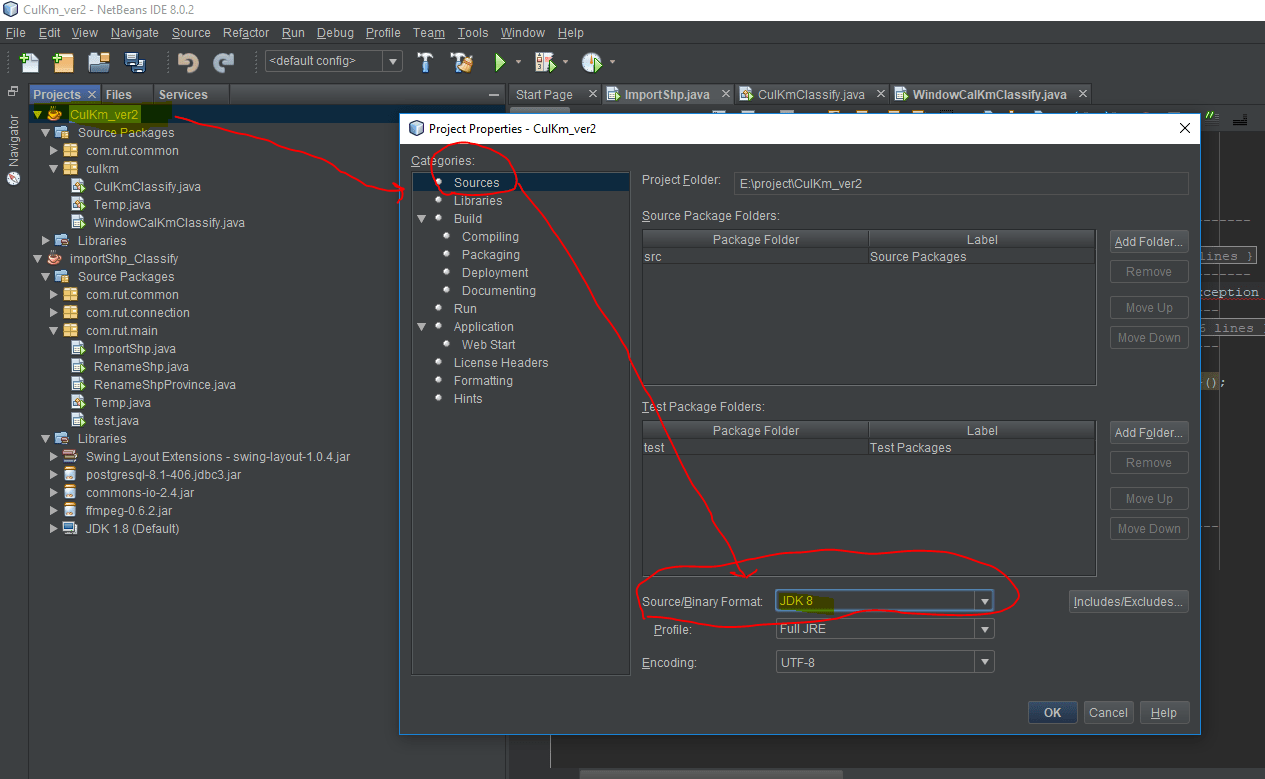Start debugging with the Debug Project icon
Viewport: 1265px width, 779px height.
[545, 62]
